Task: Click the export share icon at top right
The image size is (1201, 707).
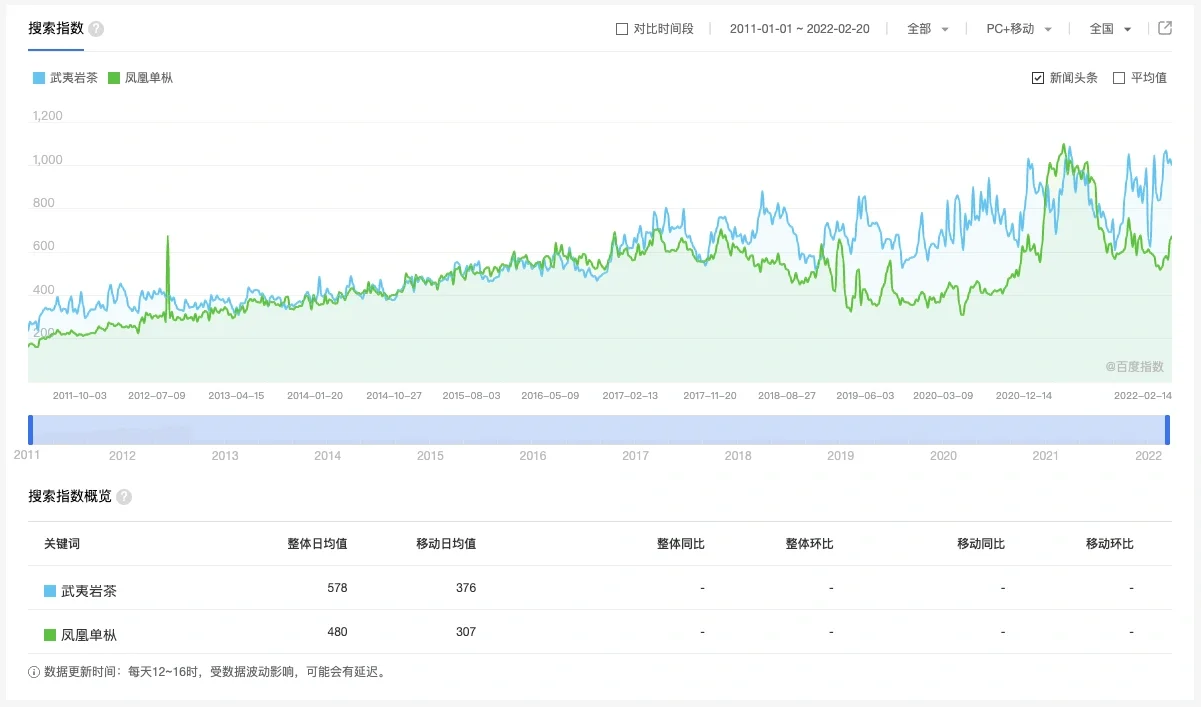Action: click(x=1165, y=28)
